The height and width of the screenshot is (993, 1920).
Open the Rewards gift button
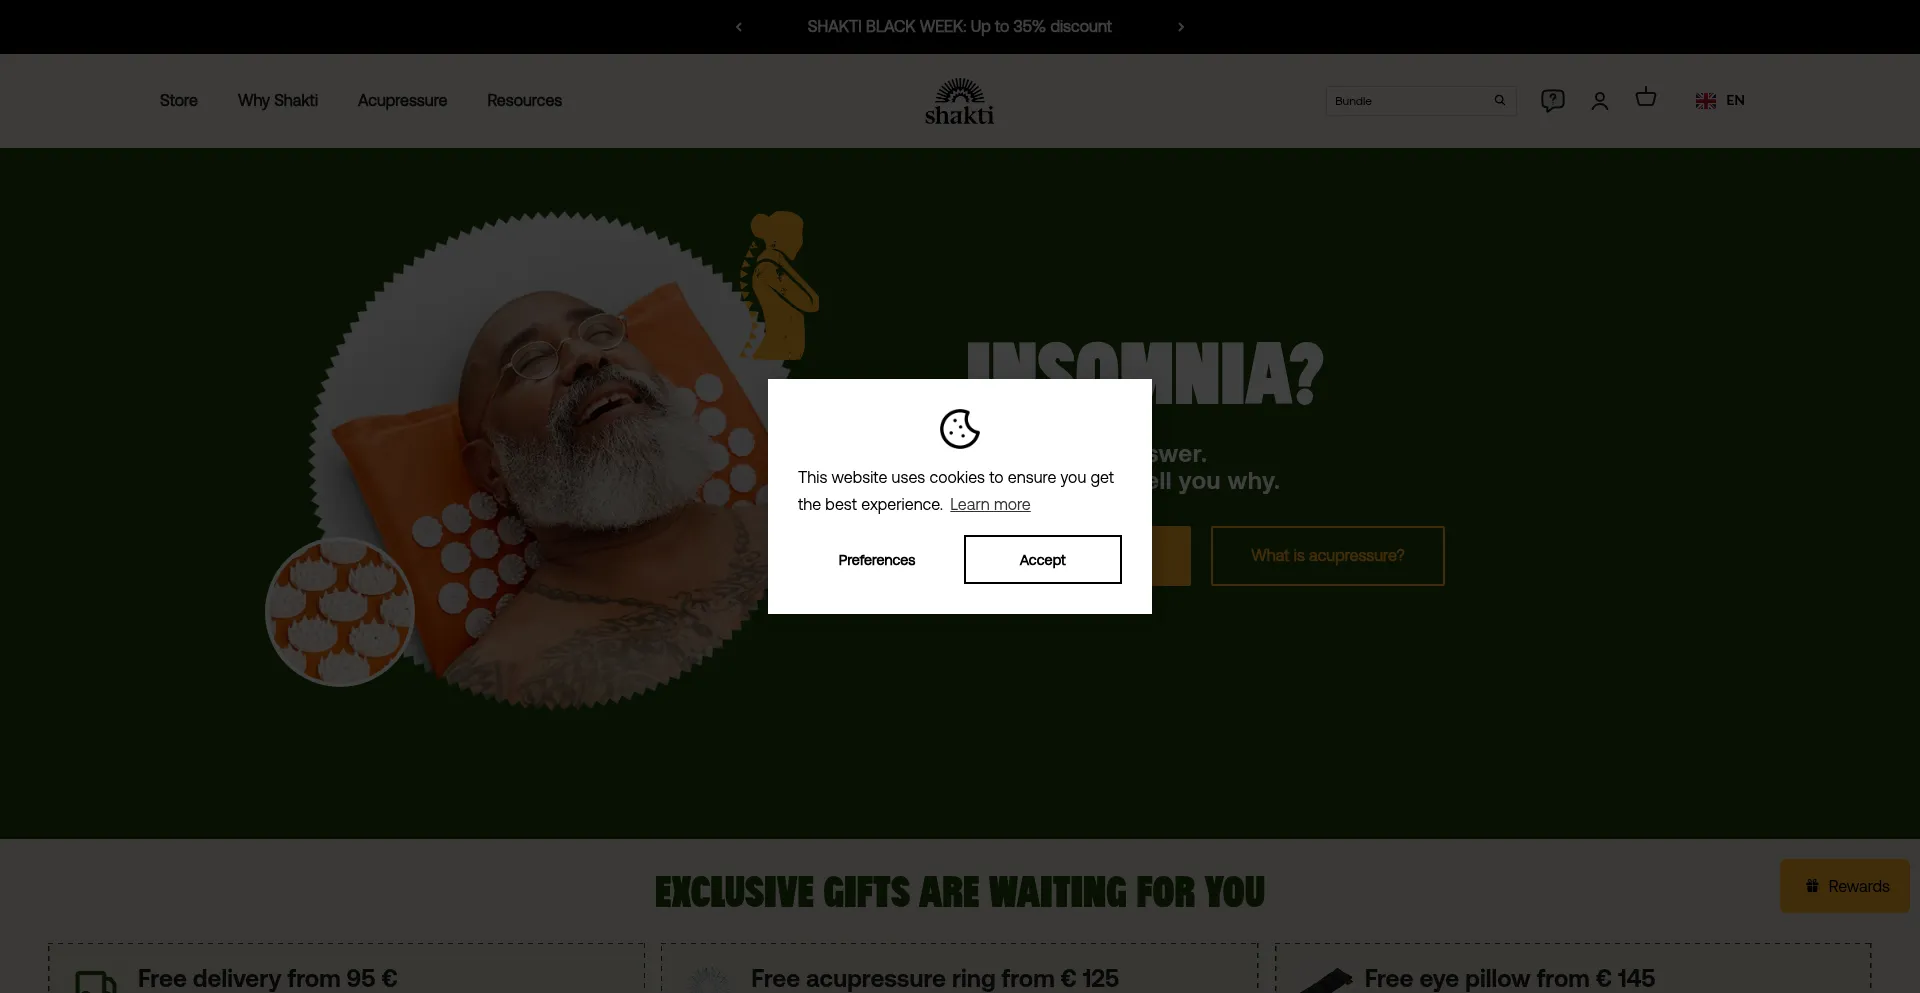(x=1845, y=886)
